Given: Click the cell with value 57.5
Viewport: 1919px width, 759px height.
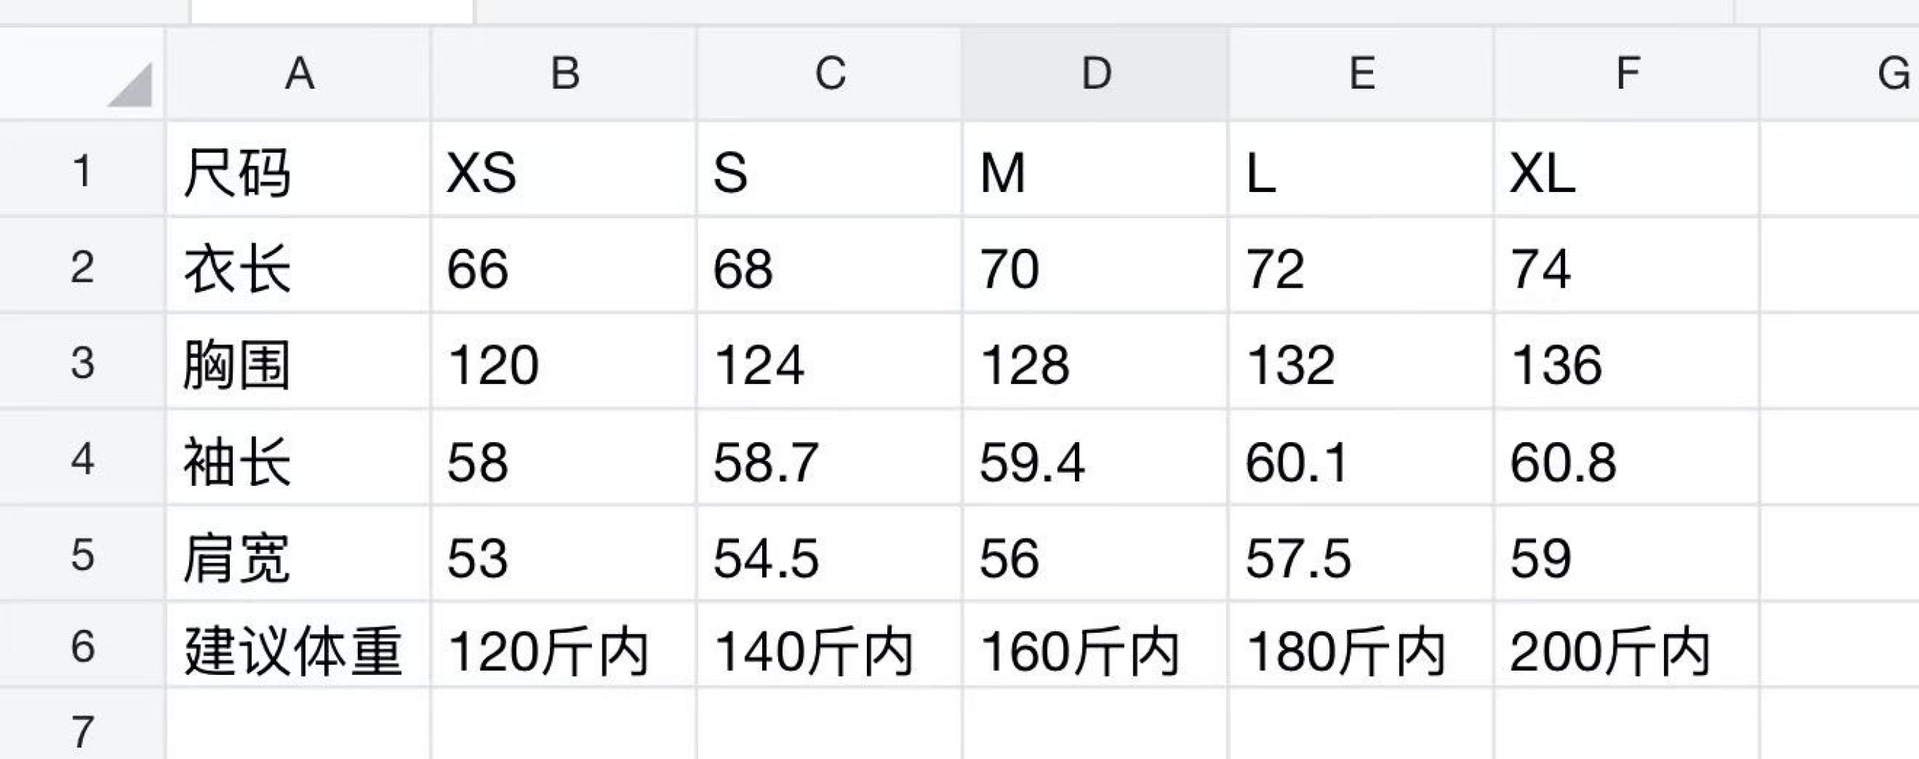Looking at the screenshot, I should 1361,556.
